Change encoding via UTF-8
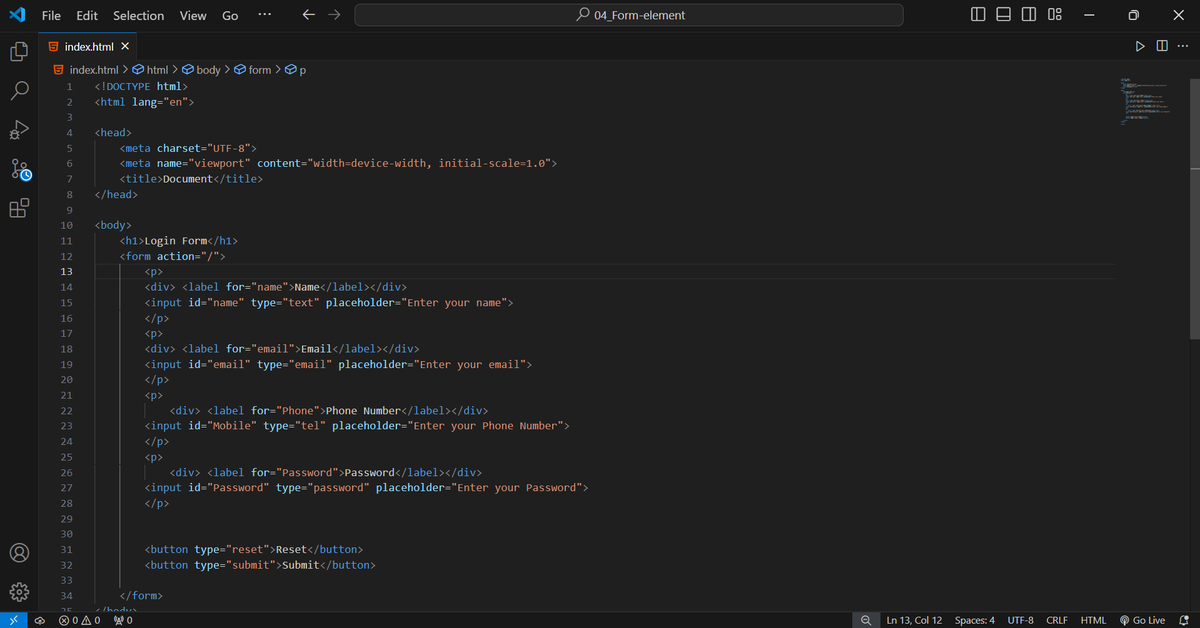The height and width of the screenshot is (628, 1200). coord(1021,620)
